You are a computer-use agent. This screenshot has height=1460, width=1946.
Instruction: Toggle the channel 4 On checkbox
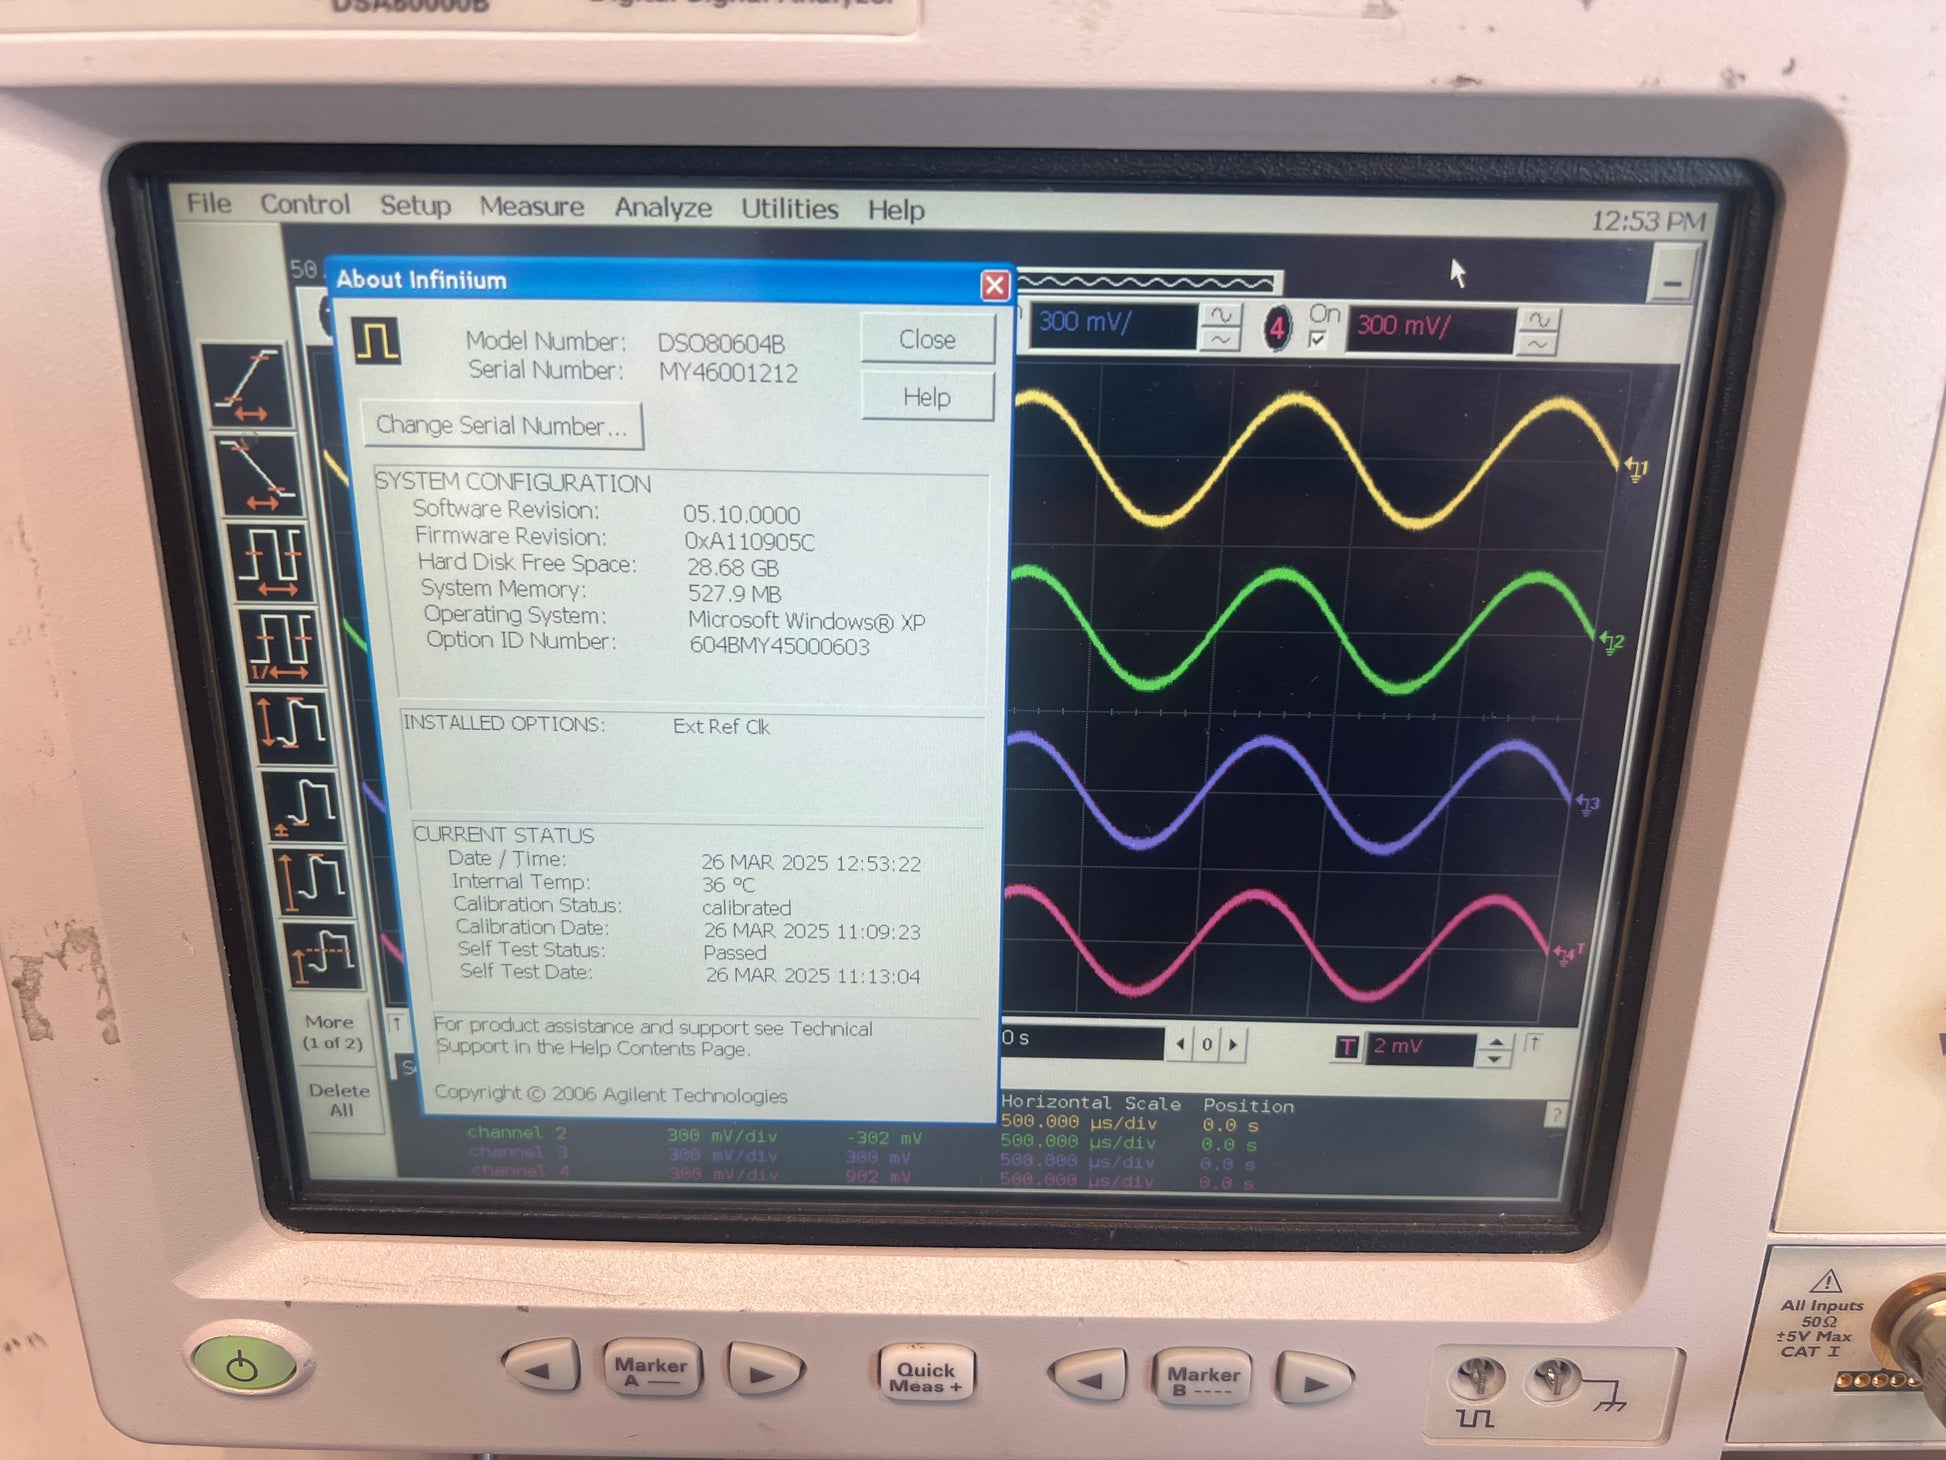click(1317, 340)
